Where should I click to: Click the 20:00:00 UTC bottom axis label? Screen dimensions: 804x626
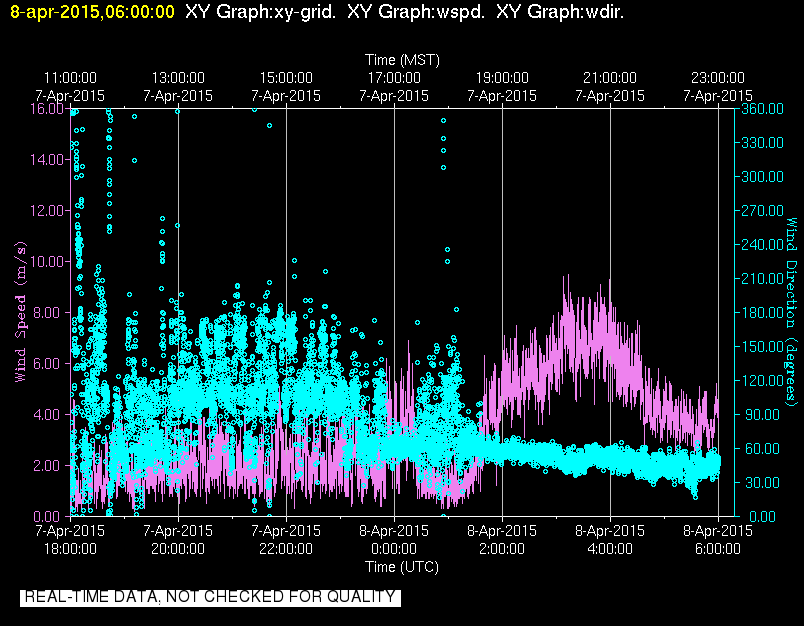178,549
